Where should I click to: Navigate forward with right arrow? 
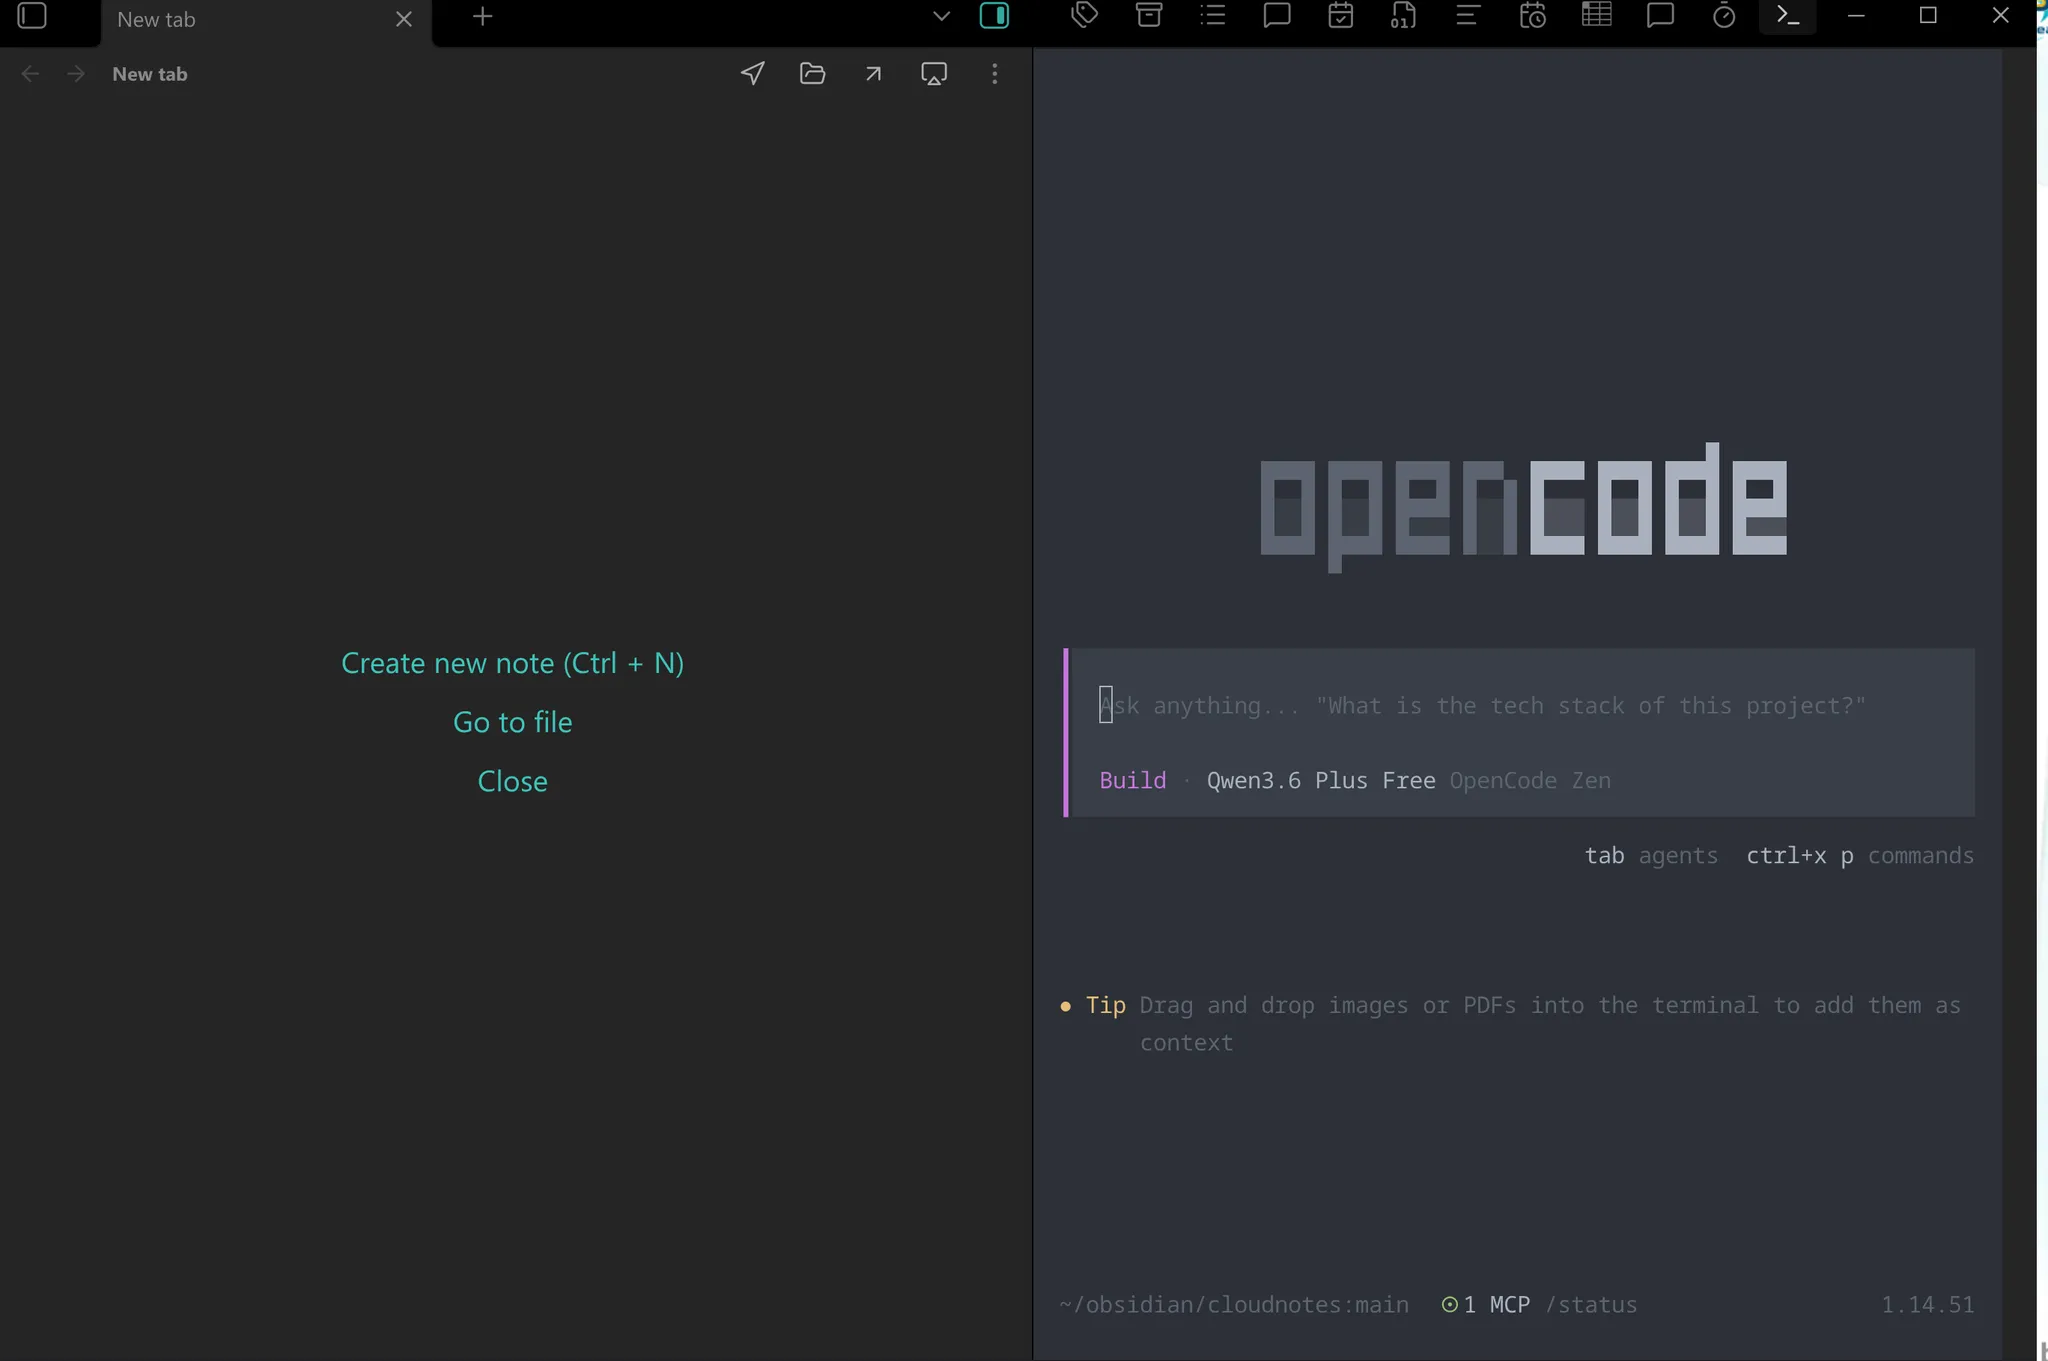(76, 74)
